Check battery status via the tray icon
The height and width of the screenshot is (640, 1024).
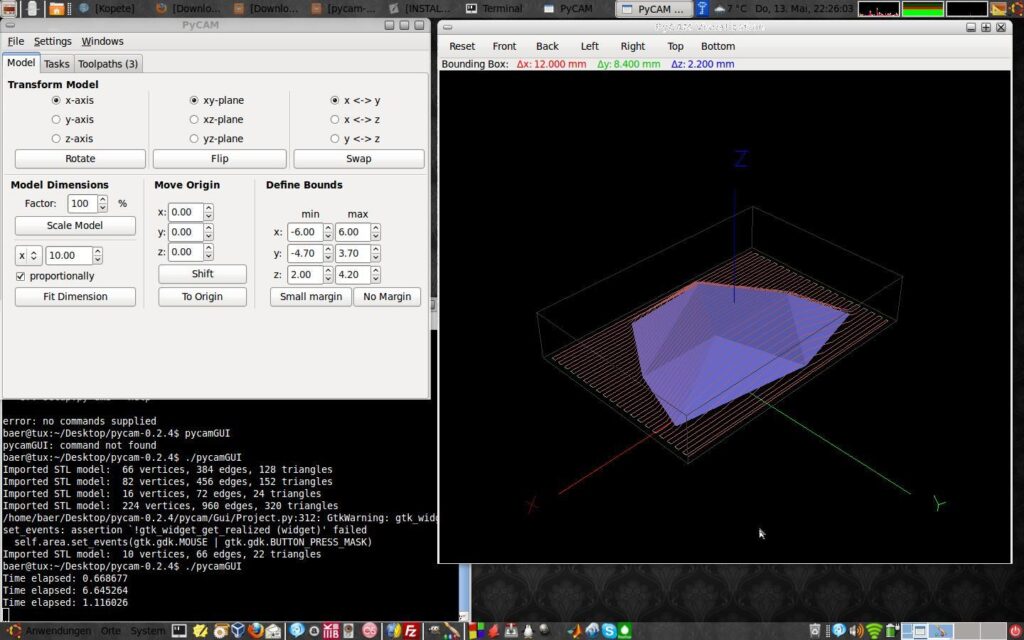pyautogui.click(x=891, y=631)
